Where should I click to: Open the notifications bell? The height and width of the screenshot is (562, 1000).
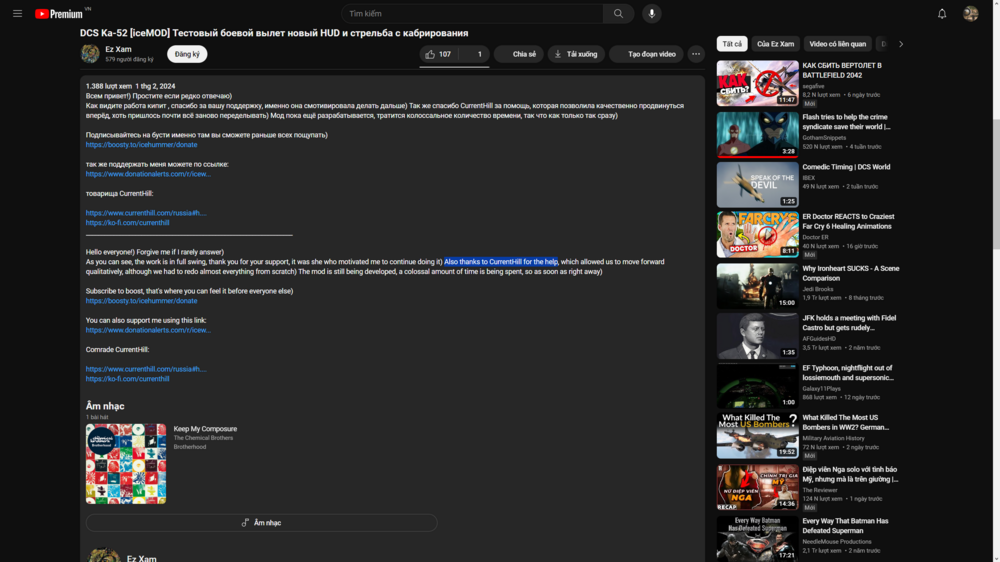click(x=941, y=13)
